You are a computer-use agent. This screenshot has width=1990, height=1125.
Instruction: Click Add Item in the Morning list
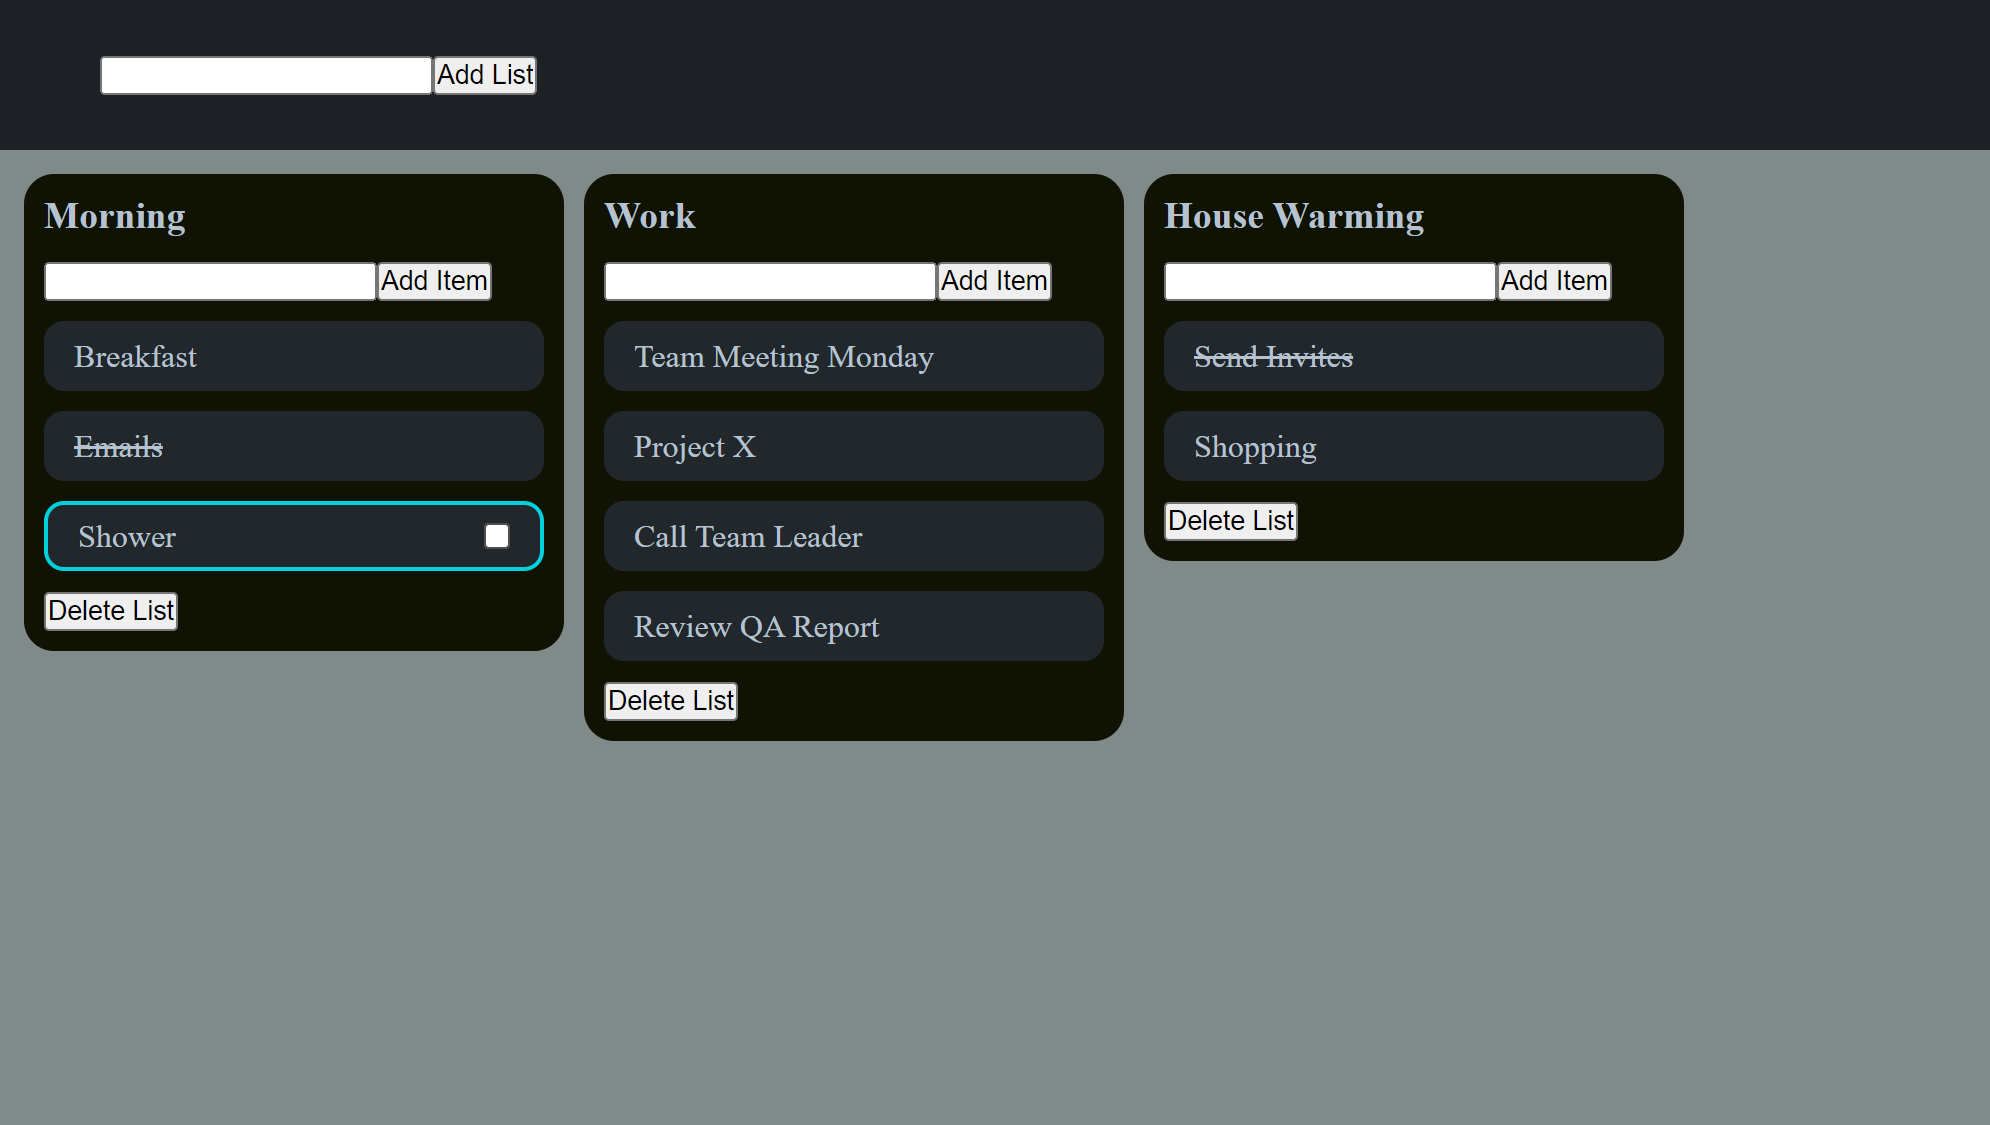(433, 281)
